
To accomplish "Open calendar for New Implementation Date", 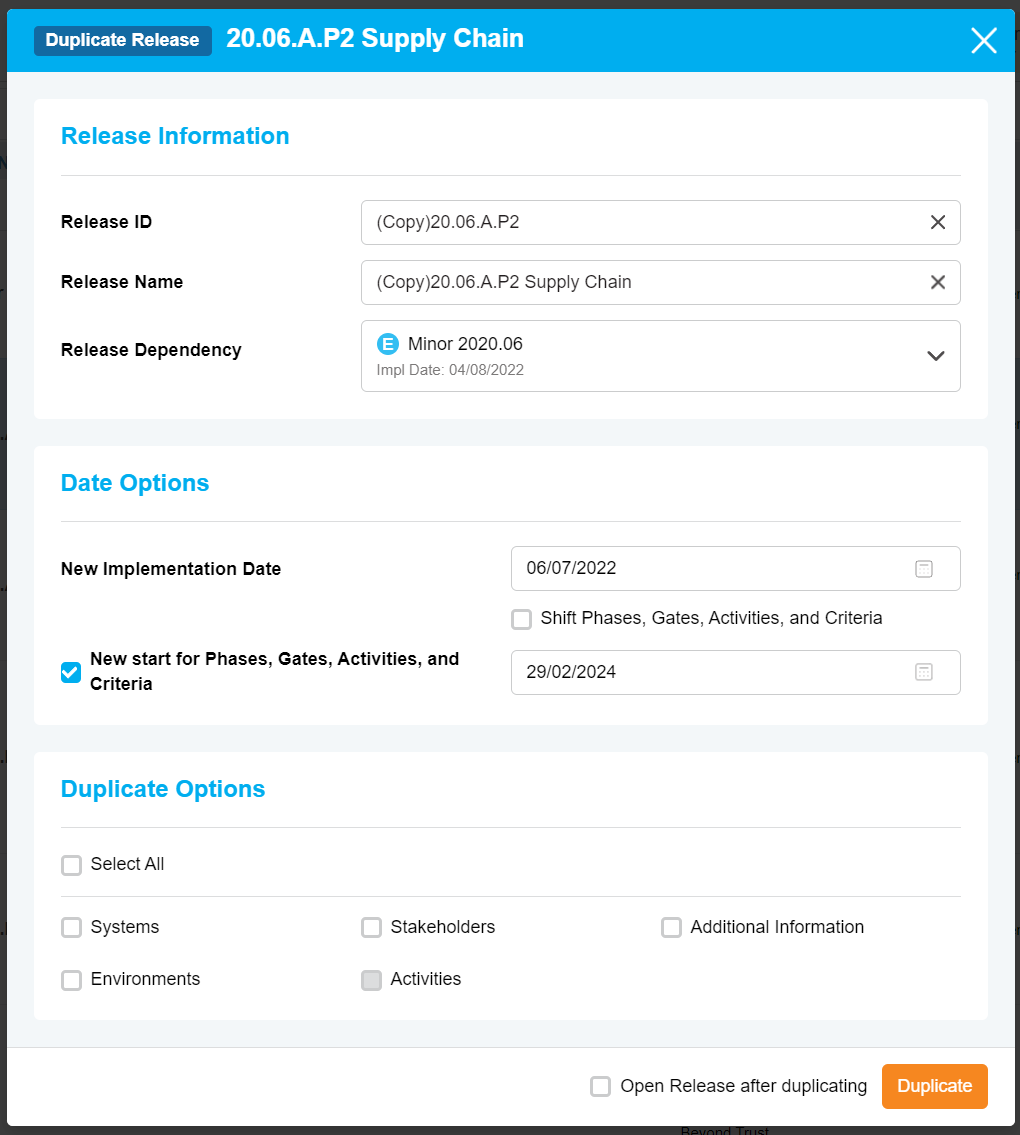I will (923, 569).
